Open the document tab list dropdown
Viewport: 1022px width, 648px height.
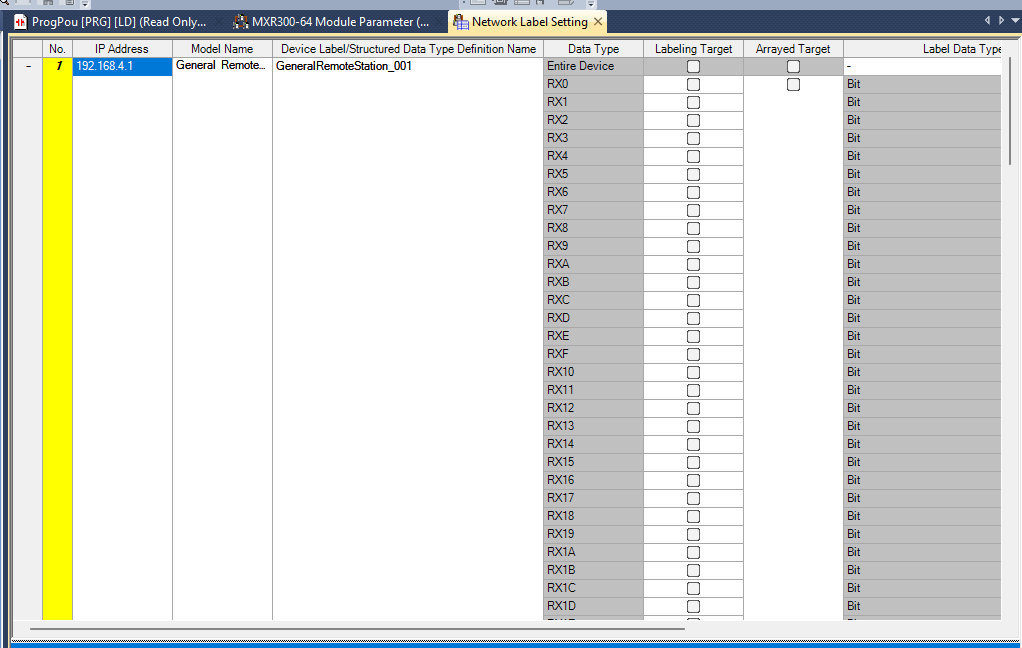click(1015, 20)
